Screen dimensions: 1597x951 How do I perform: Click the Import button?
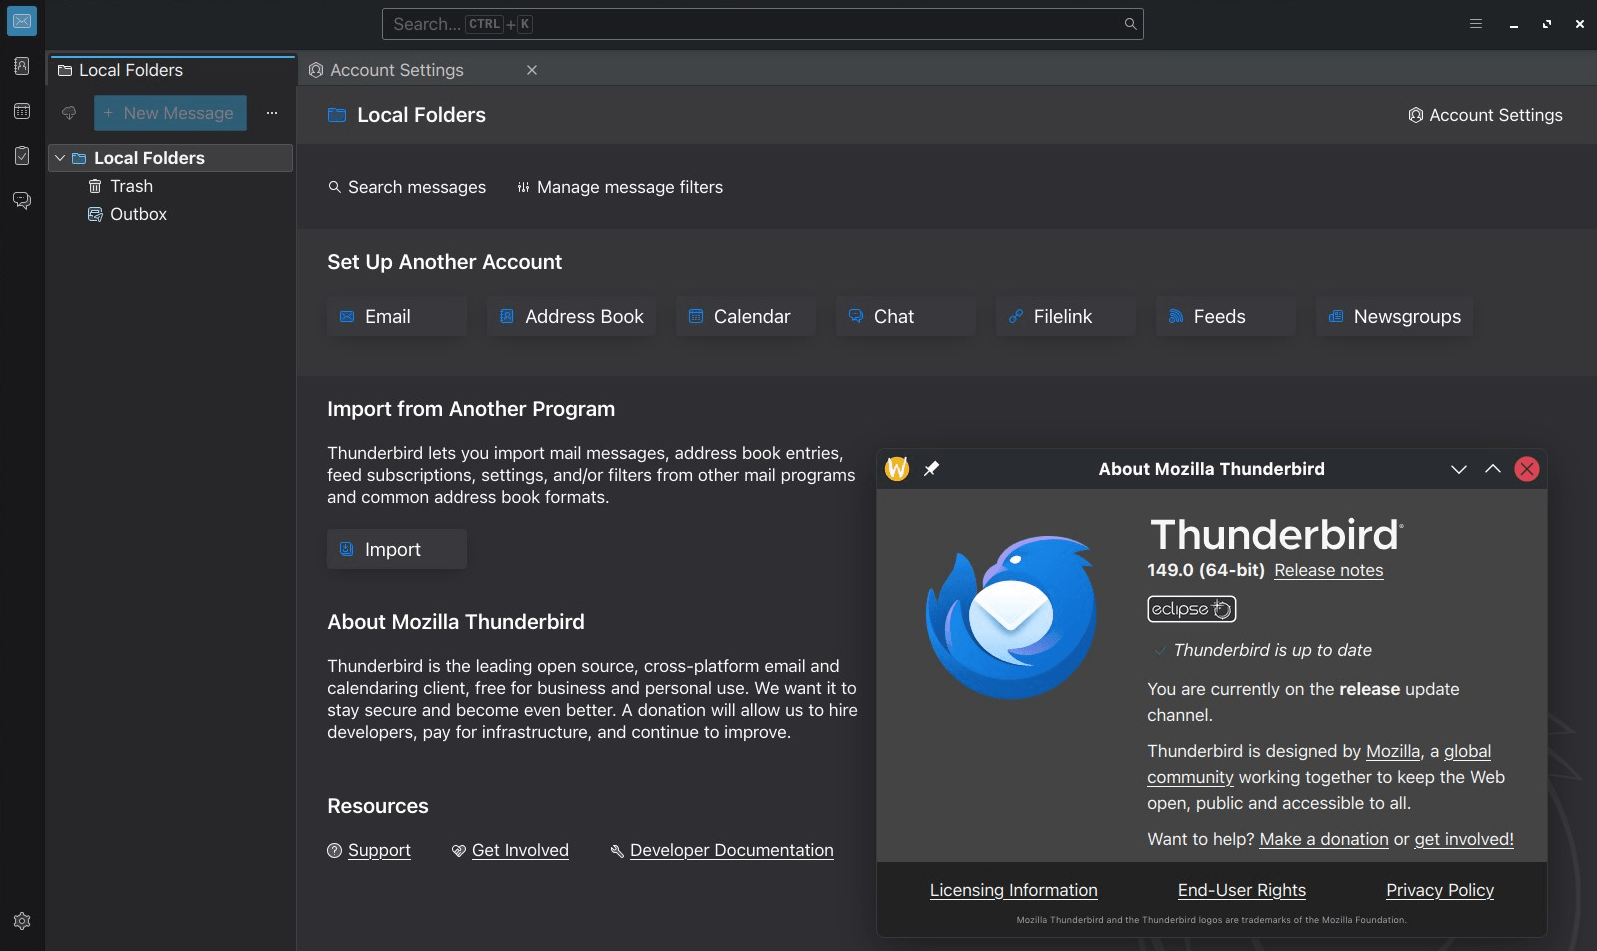tap(397, 549)
